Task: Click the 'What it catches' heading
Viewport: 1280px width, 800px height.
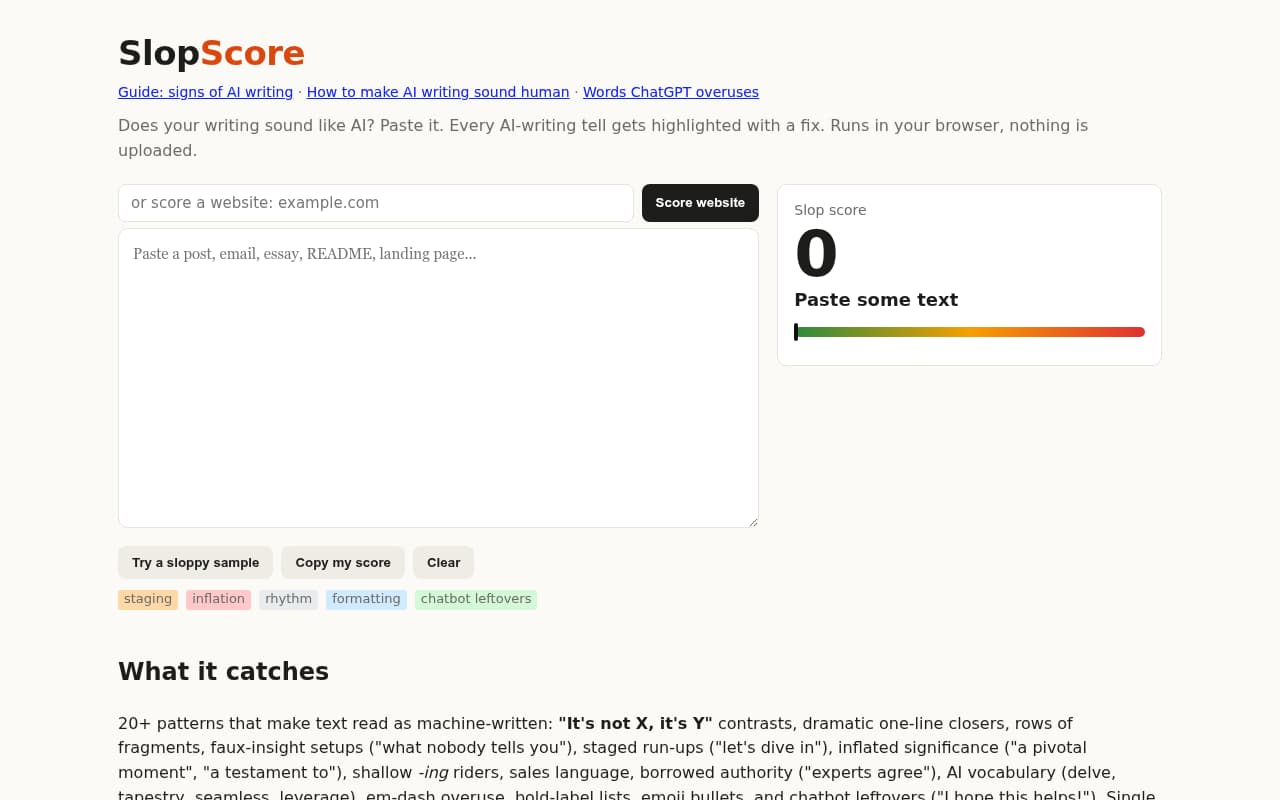Action: (x=223, y=671)
